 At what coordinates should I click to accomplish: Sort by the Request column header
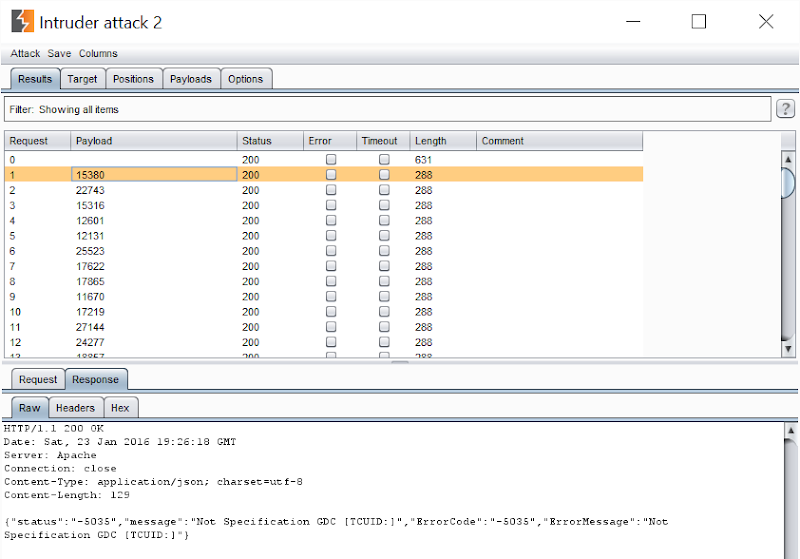pyautogui.click(x=38, y=141)
